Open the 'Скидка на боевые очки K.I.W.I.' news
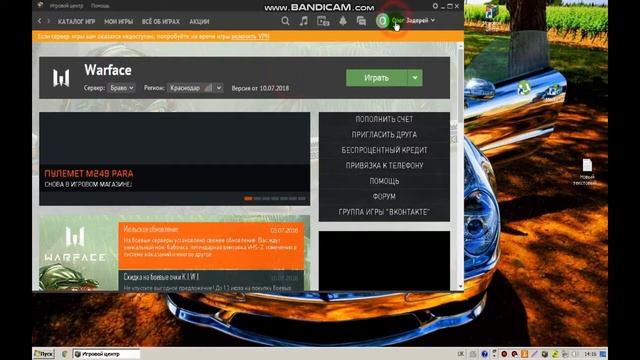640x360 pixels. tap(211, 281)
